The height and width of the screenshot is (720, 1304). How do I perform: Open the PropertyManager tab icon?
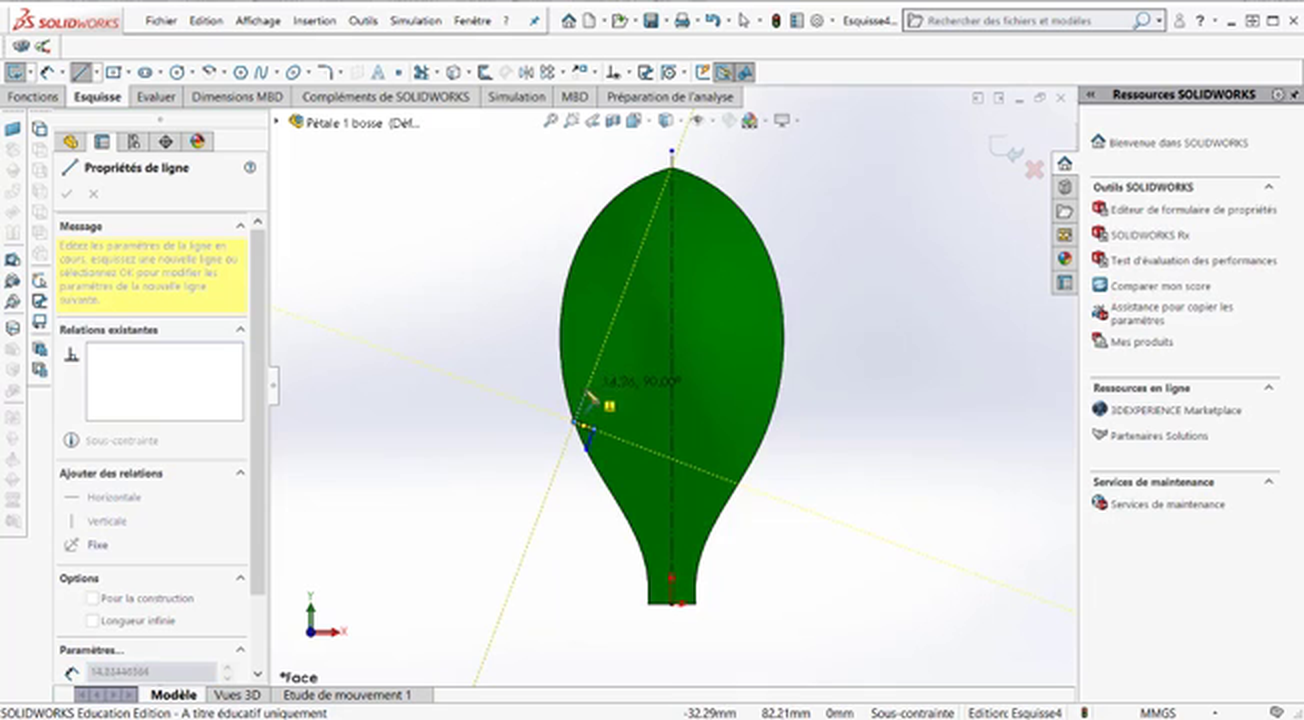(101, 142)
